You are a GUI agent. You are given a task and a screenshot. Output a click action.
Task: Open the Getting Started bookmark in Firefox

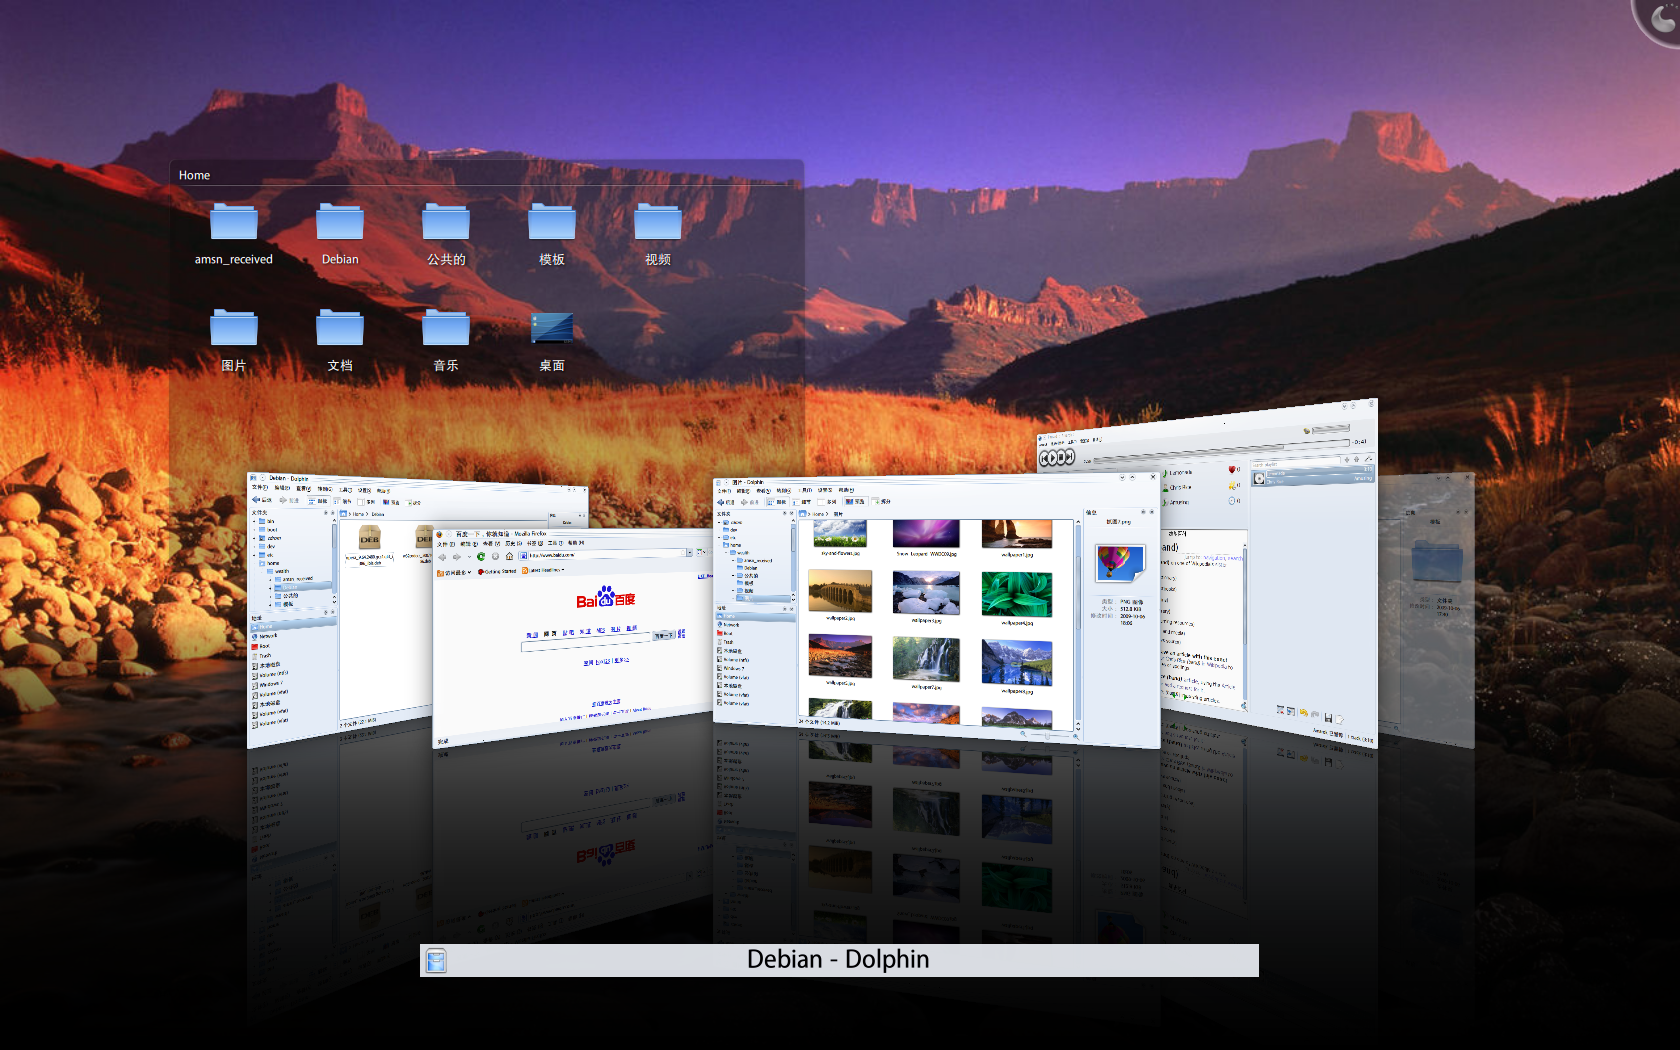[498, 571]
